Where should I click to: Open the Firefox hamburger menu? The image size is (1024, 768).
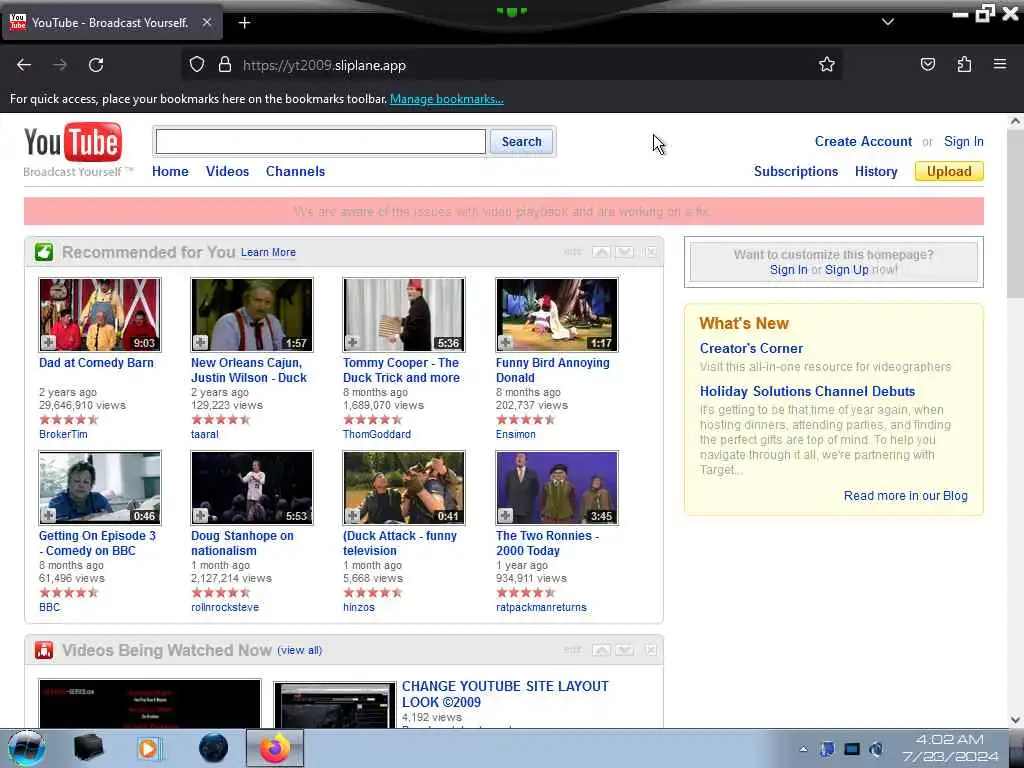pyautogui.click(x=1000, y=64)
